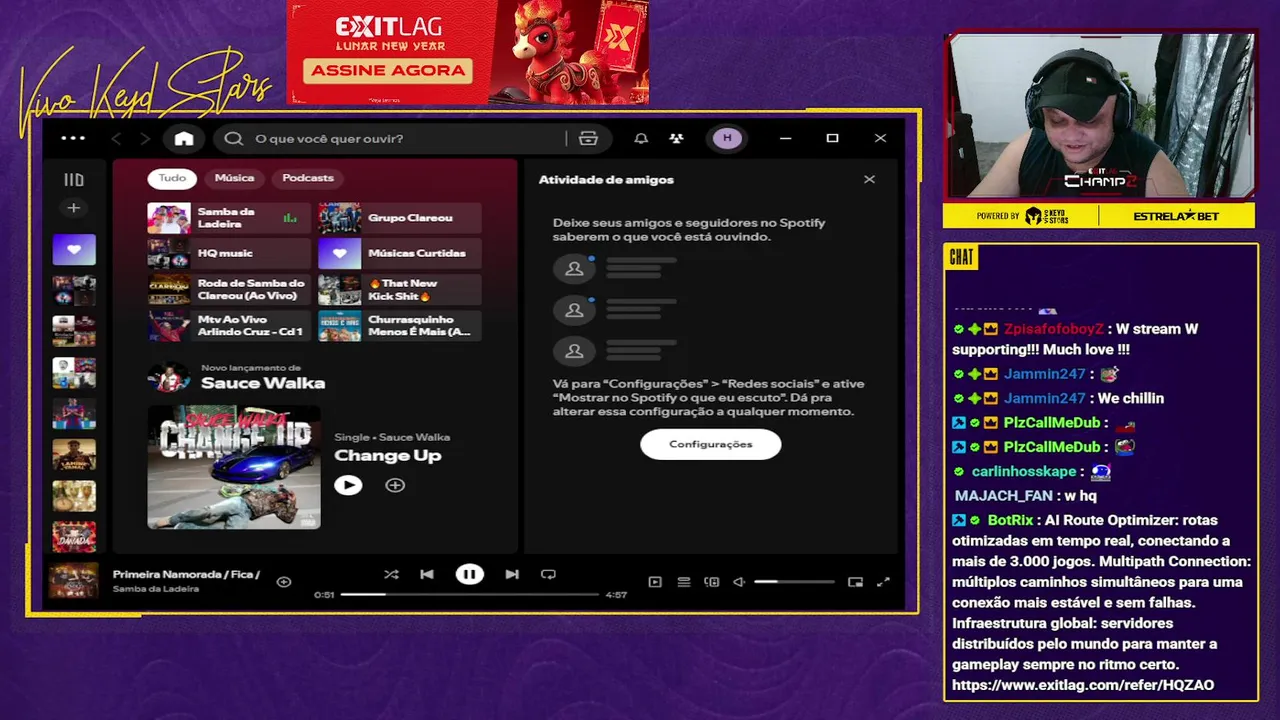Click the exitlag.com referral link in chat
The image size is (1280, 720).
tap(1083, 685)
